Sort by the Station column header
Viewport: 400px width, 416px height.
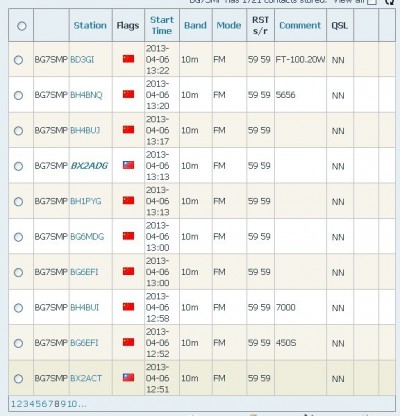[90, 25]
